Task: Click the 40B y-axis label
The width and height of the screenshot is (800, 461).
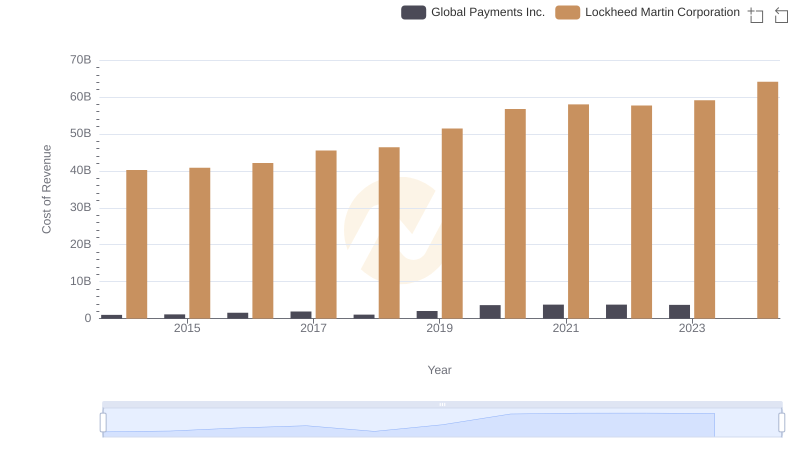Action: click(x=81, y=170)
